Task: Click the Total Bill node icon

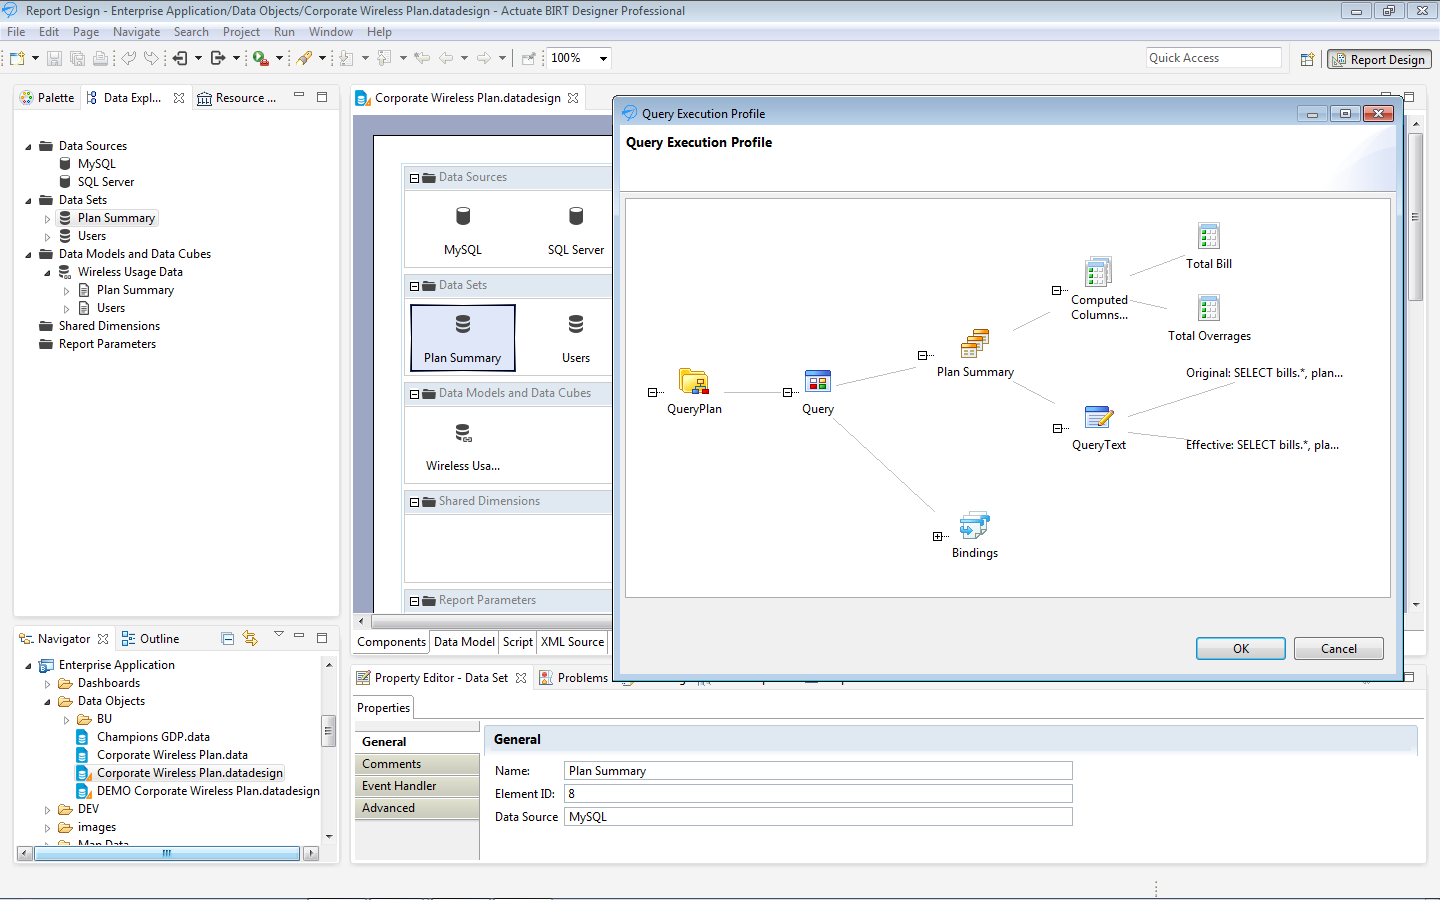Action: 1209,236
